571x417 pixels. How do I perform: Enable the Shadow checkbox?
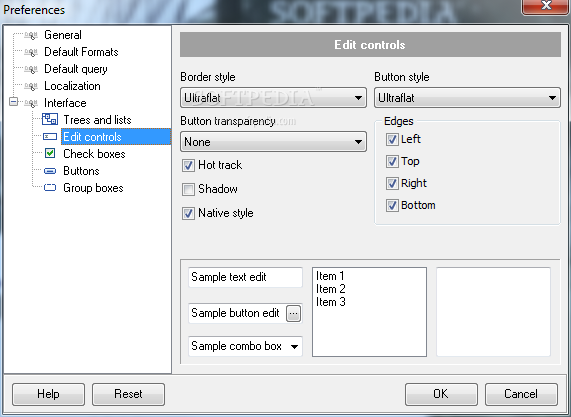pyautogui.click(x=188, y=189)
